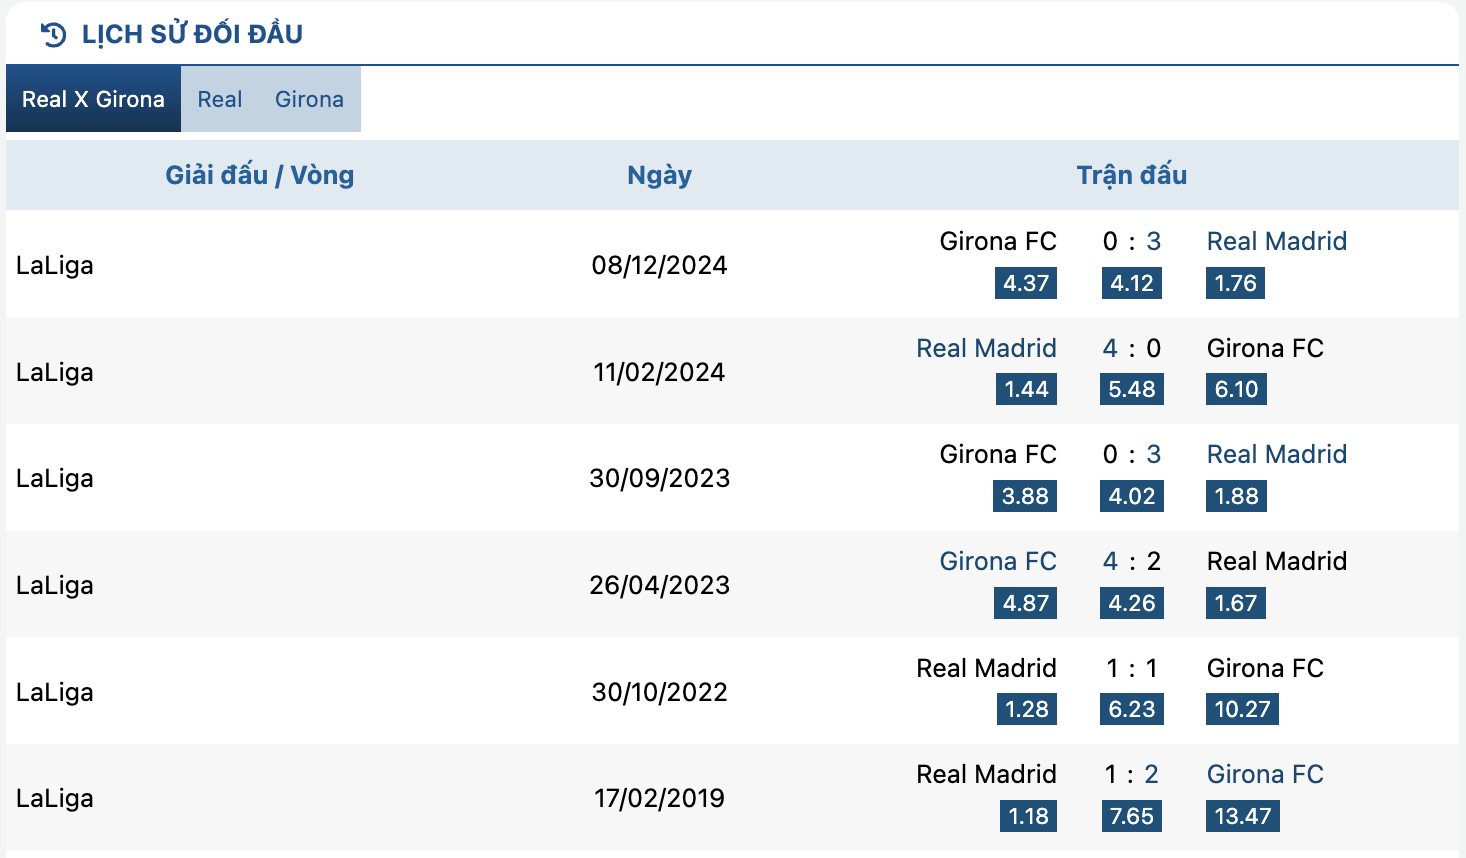Click Real Madrid in the 26/04/2023 match

[x=1277, y=561]
